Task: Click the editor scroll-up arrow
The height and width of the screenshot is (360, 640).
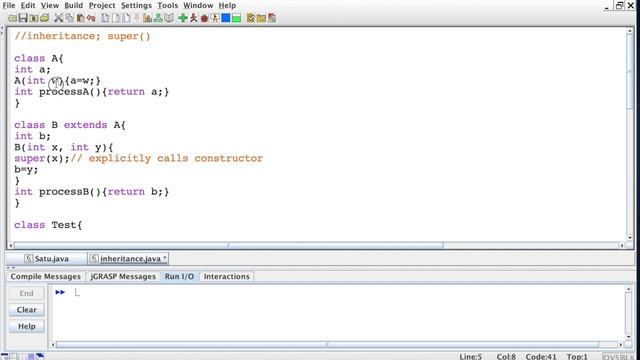Action: point(630,31)
